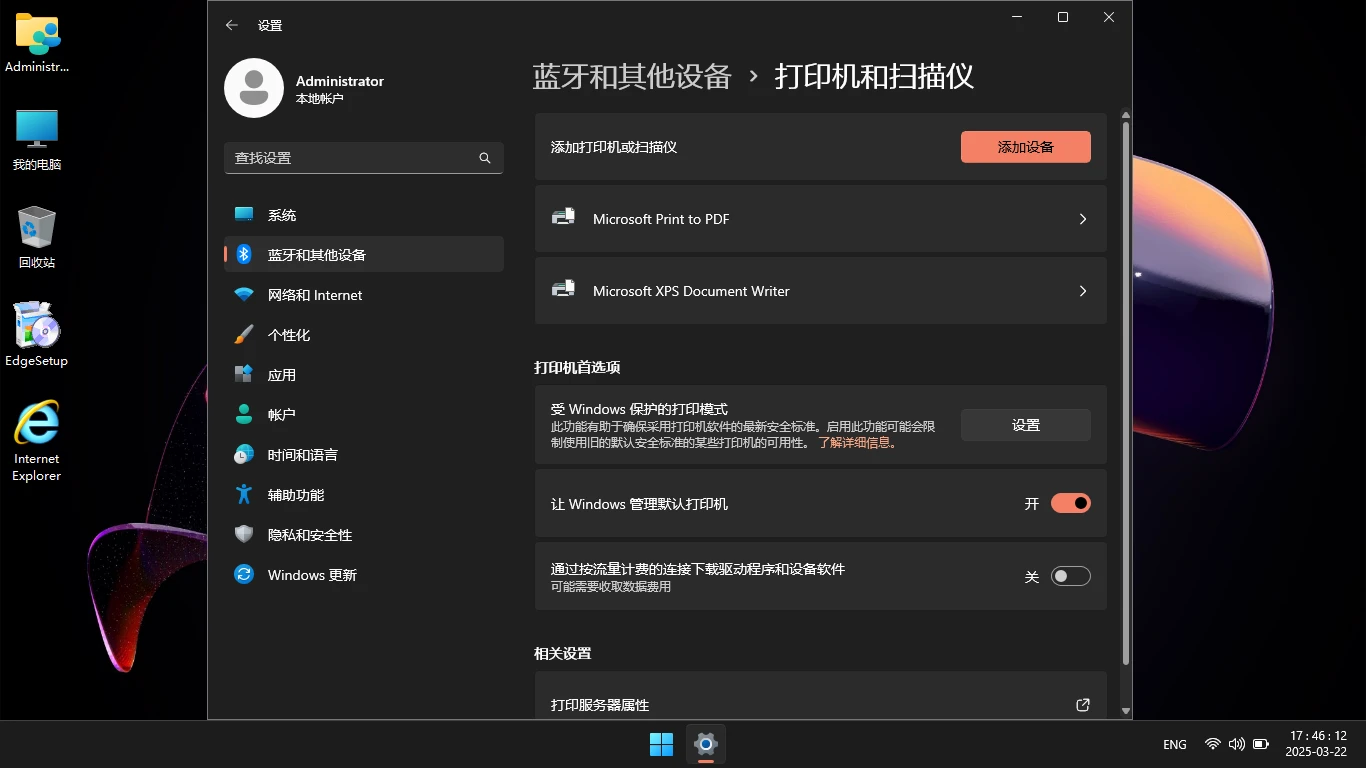This screenshot has width=1366, height=768.
Task: Click the 个性化 paintbrush icon
Action: [x=244, y=335]
